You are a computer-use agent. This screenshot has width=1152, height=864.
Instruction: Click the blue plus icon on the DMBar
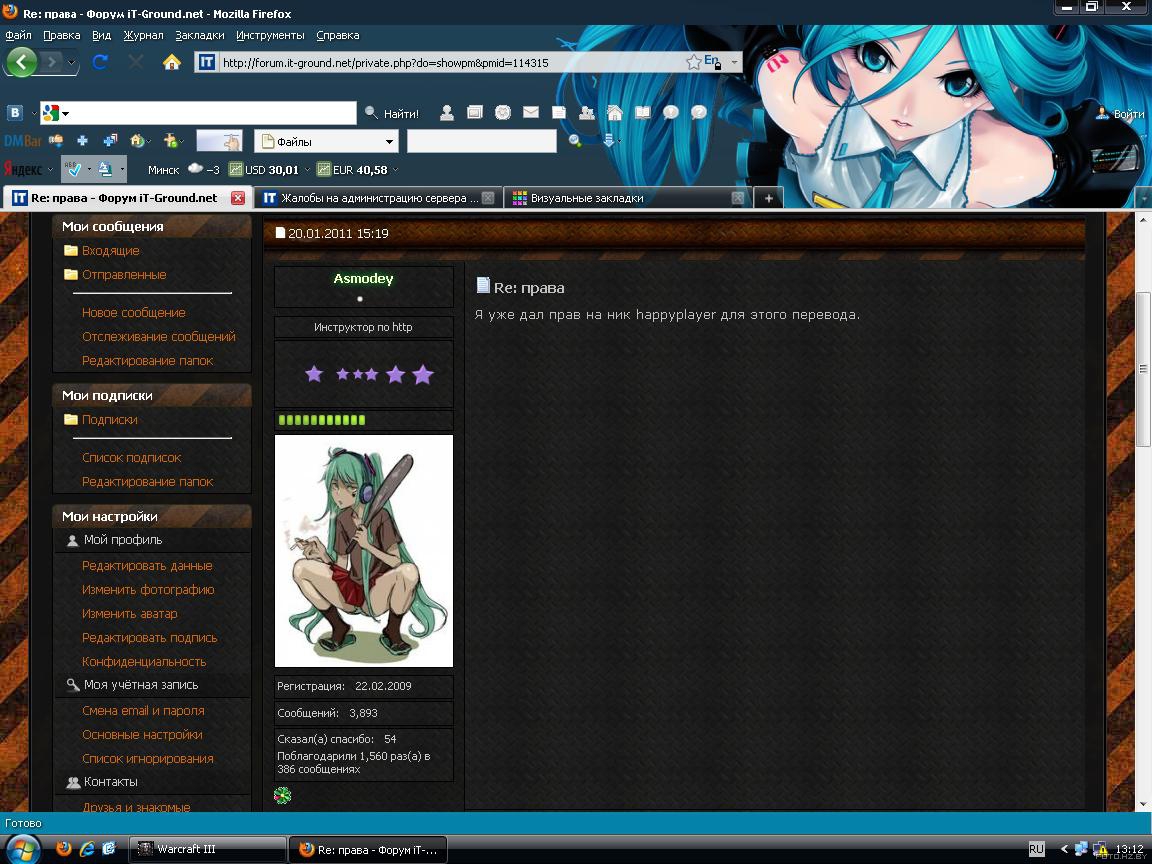82,140
